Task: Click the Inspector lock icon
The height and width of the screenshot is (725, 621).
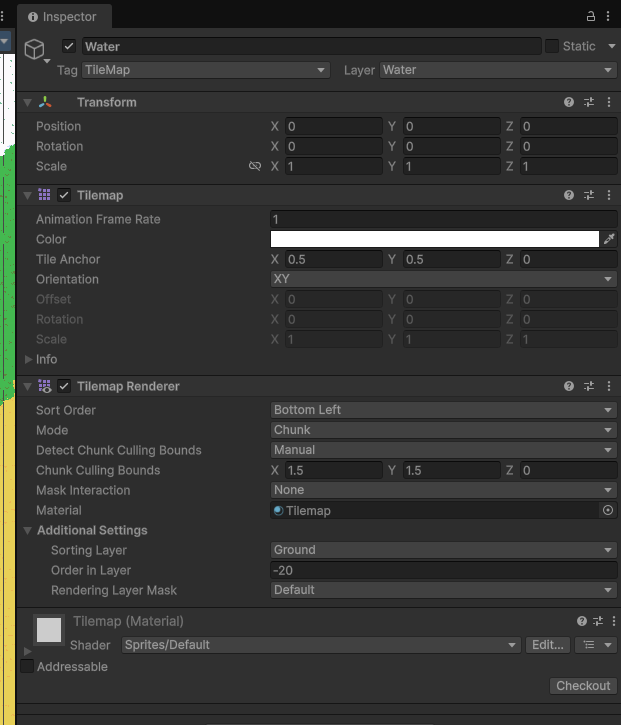Action: click(x=590, y=16)
